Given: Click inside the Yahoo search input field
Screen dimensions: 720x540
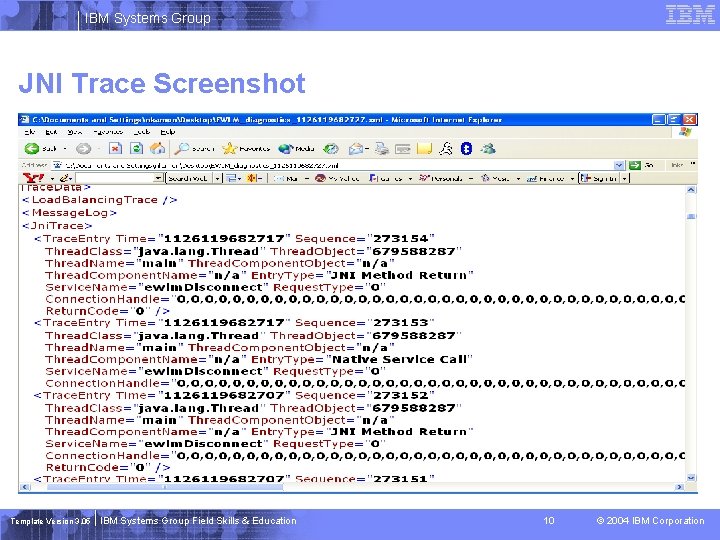Looking at the screenshot, I should tap(115, 178).
